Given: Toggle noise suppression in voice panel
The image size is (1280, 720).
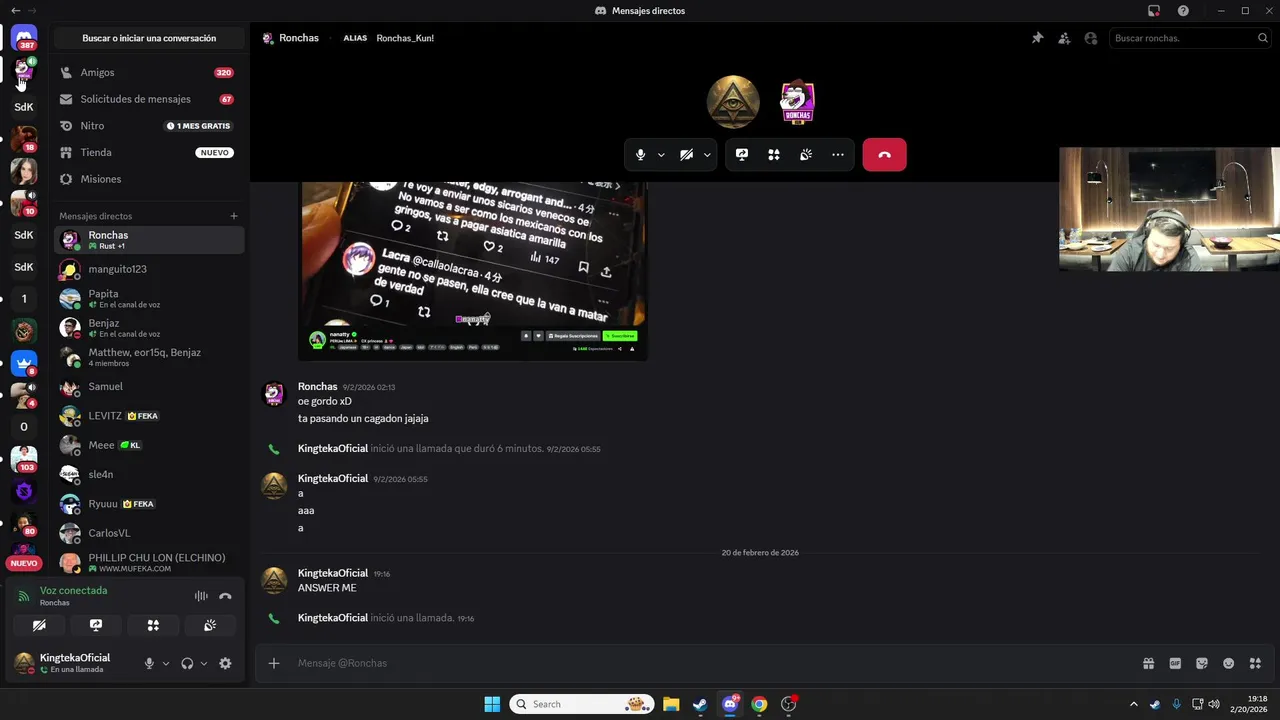Looking at the screenshot, I should point(201,596).
